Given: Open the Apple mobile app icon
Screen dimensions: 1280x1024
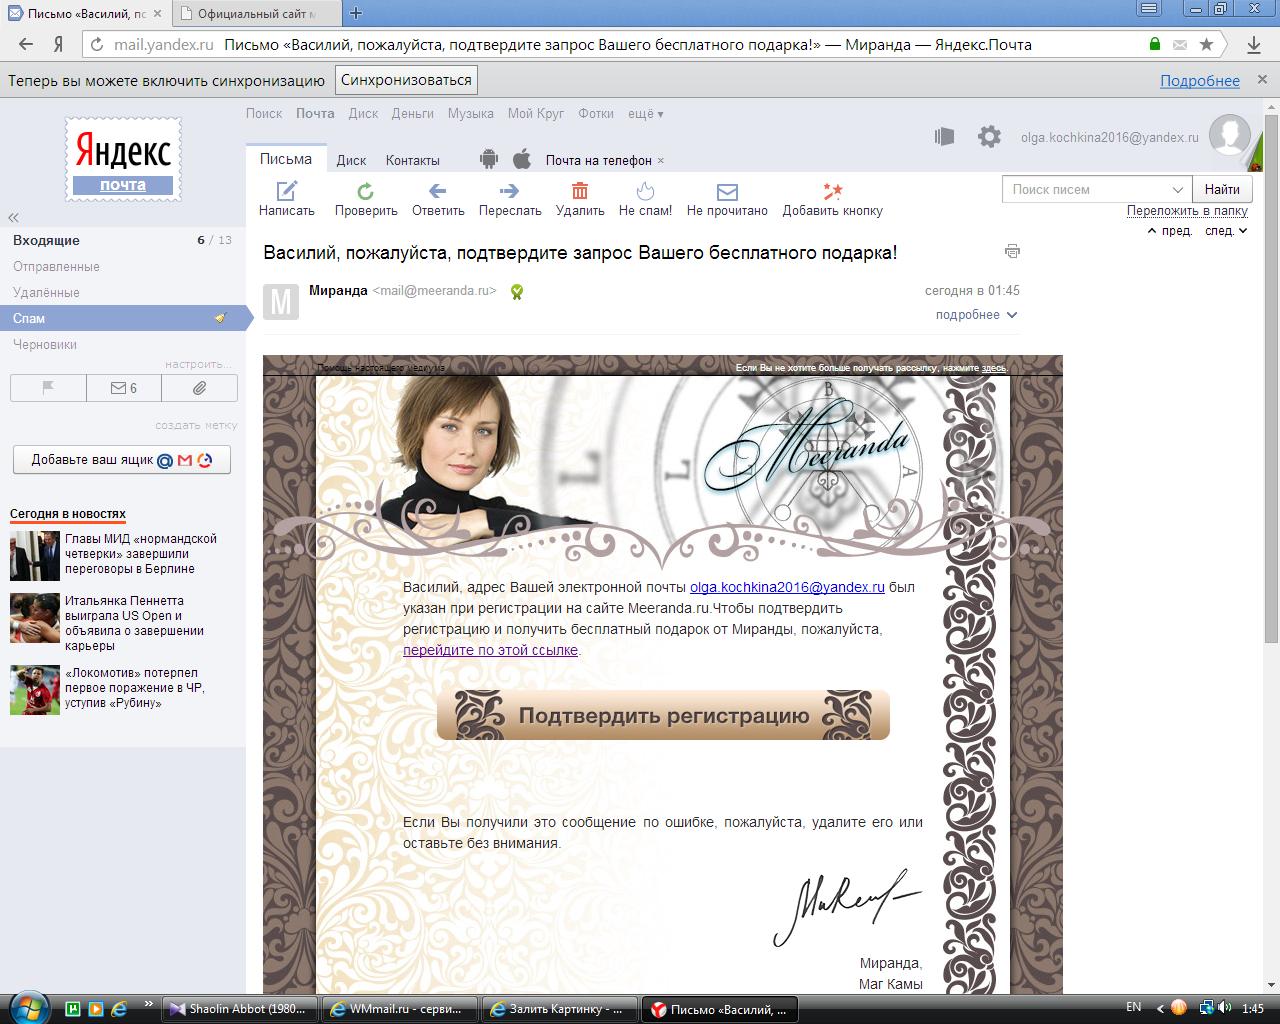Looking at the screenshot, I should point(521,159).
